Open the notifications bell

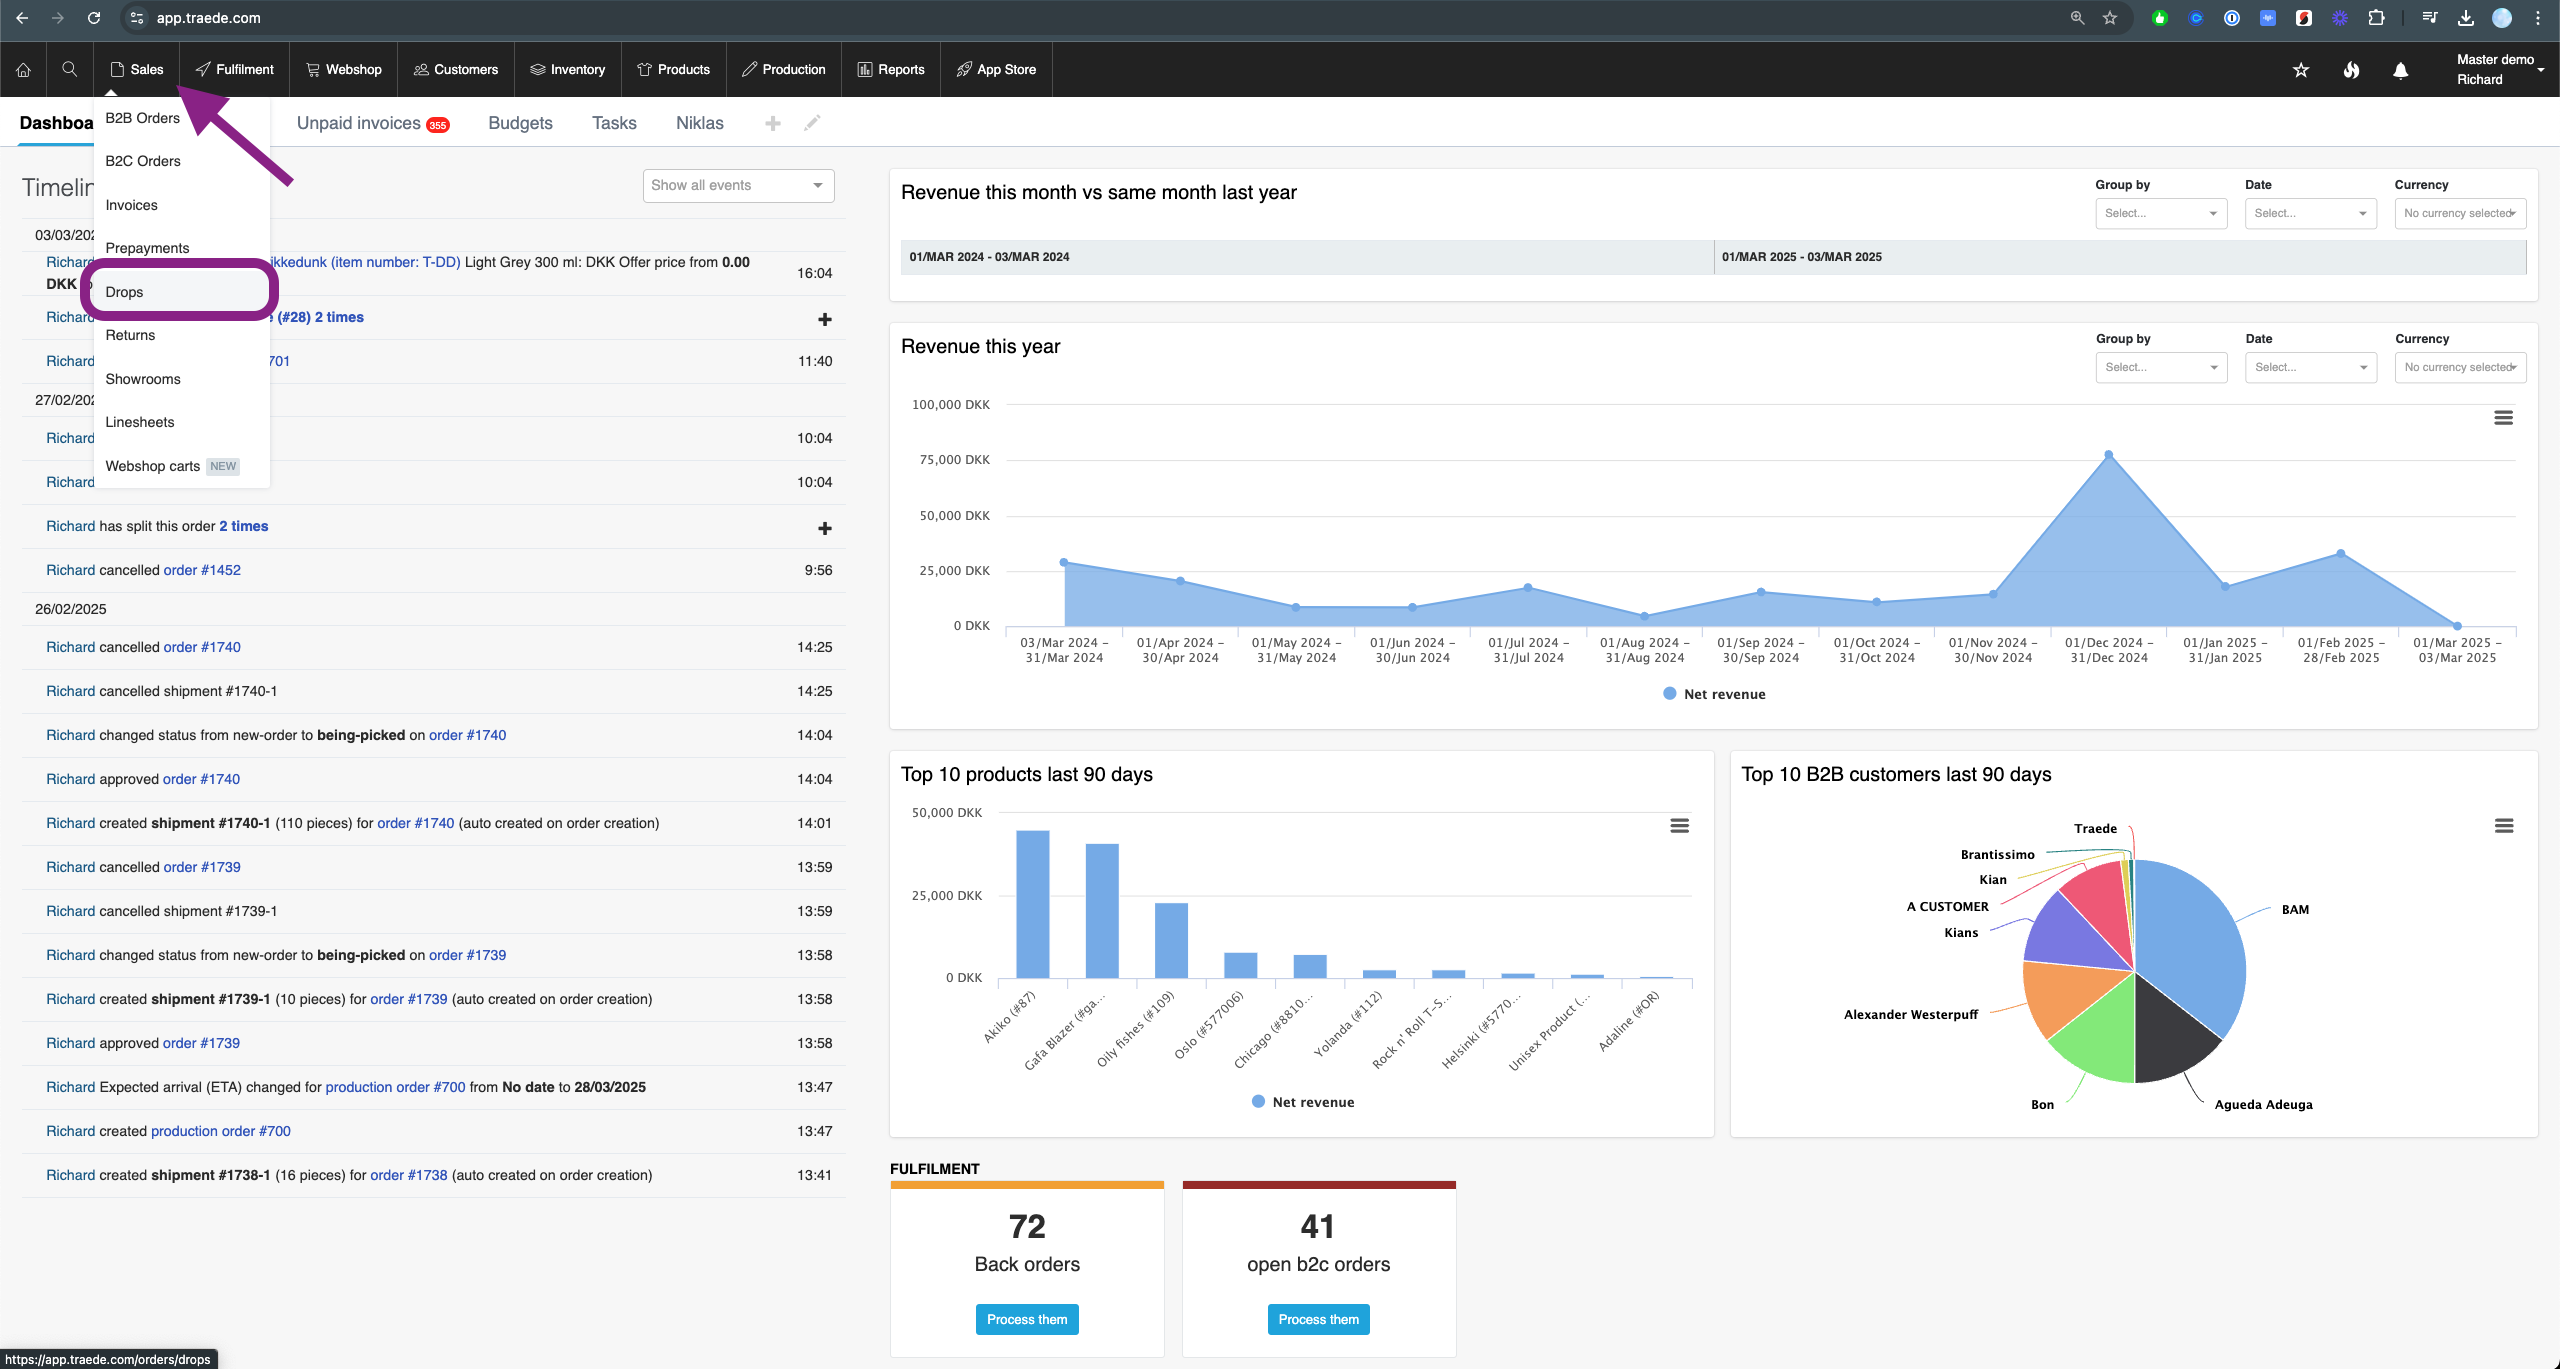click(2400, 70)
